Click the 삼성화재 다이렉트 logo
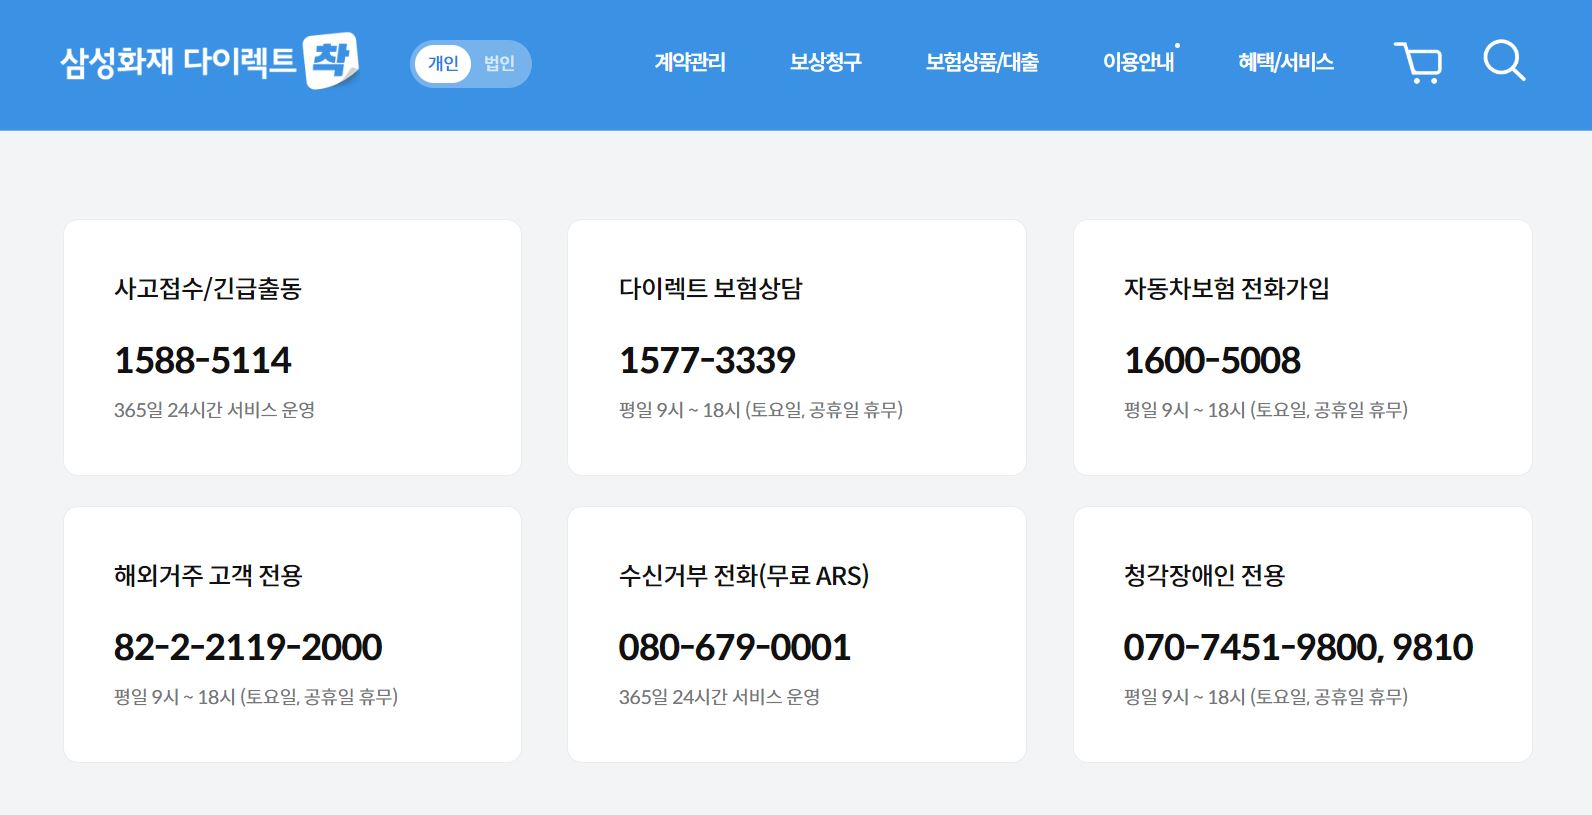 tap(209, 61)
